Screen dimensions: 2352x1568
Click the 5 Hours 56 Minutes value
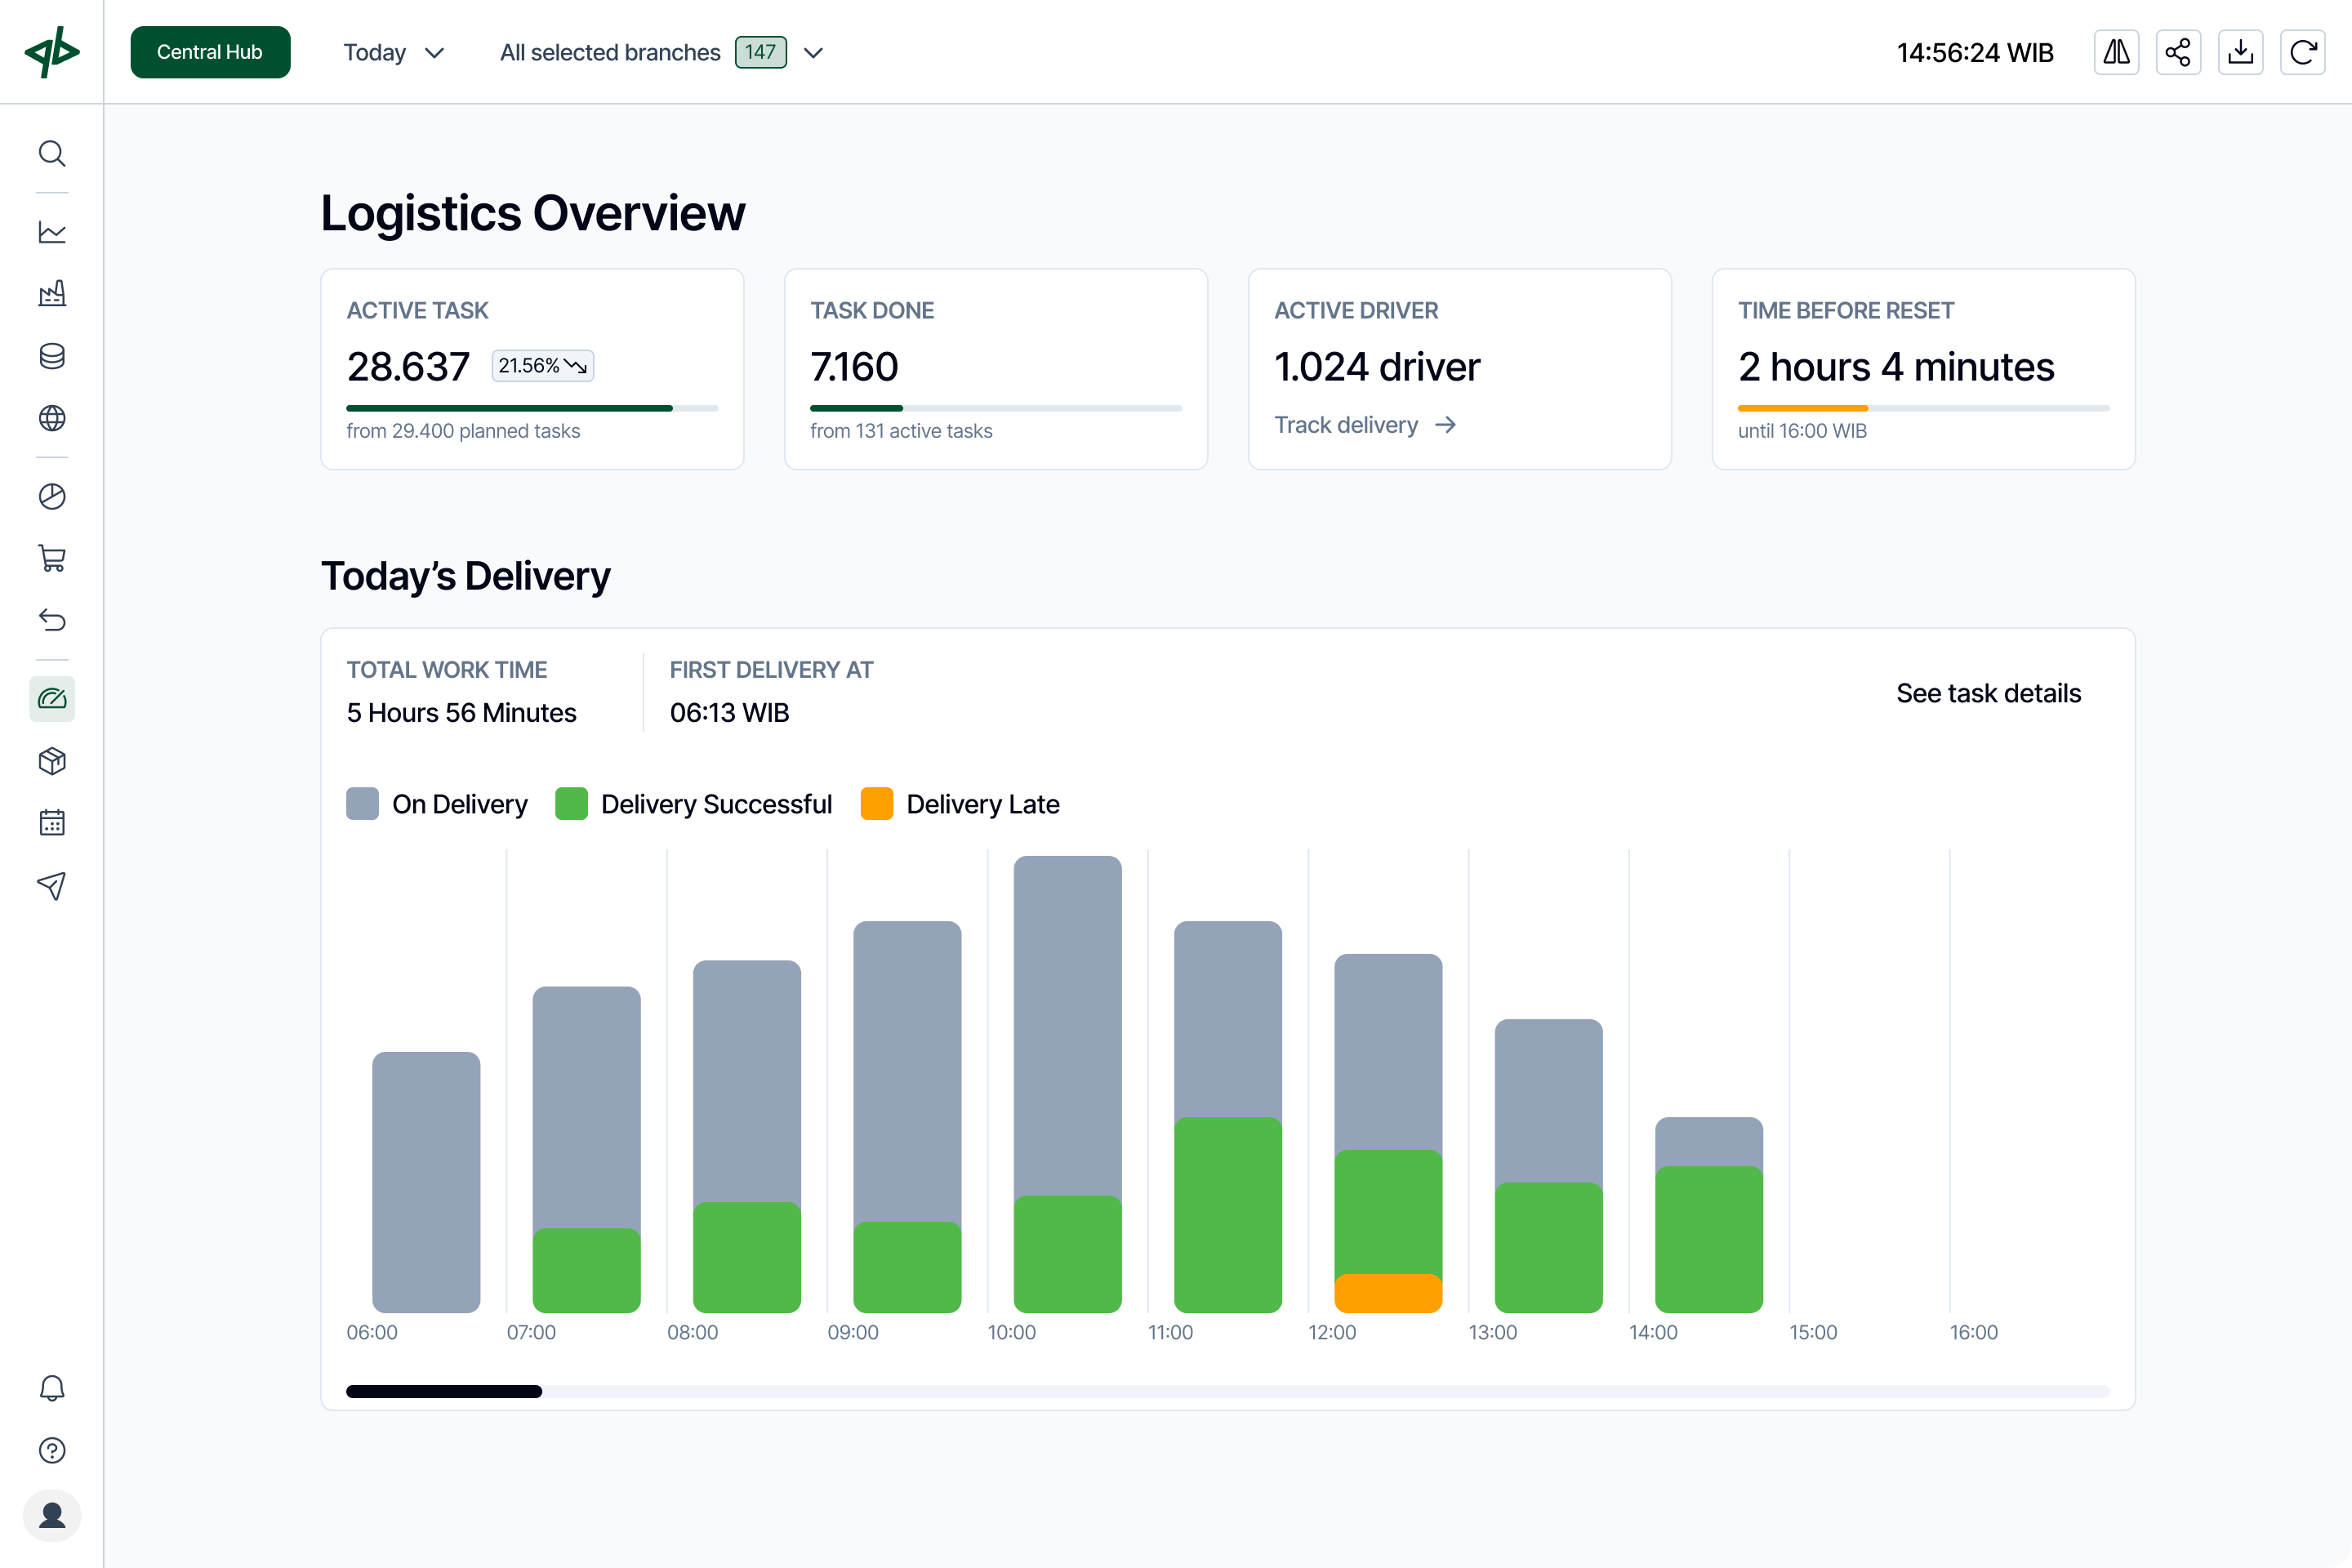(462, 712)
